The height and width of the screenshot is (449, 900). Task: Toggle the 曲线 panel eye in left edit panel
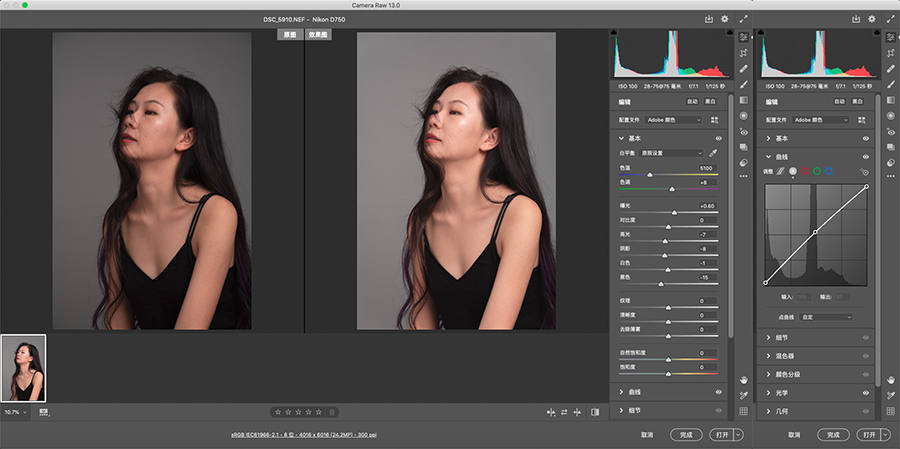(718, 392)
